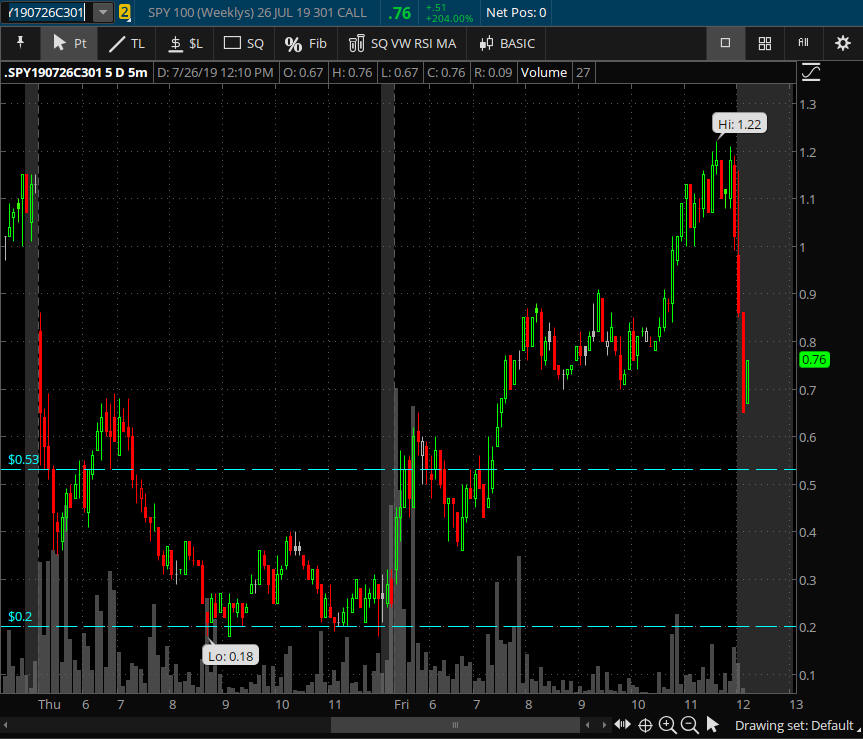Activate the crosshair pan tool
This screenshot has width=863, height=739.
tap(645, 725)
